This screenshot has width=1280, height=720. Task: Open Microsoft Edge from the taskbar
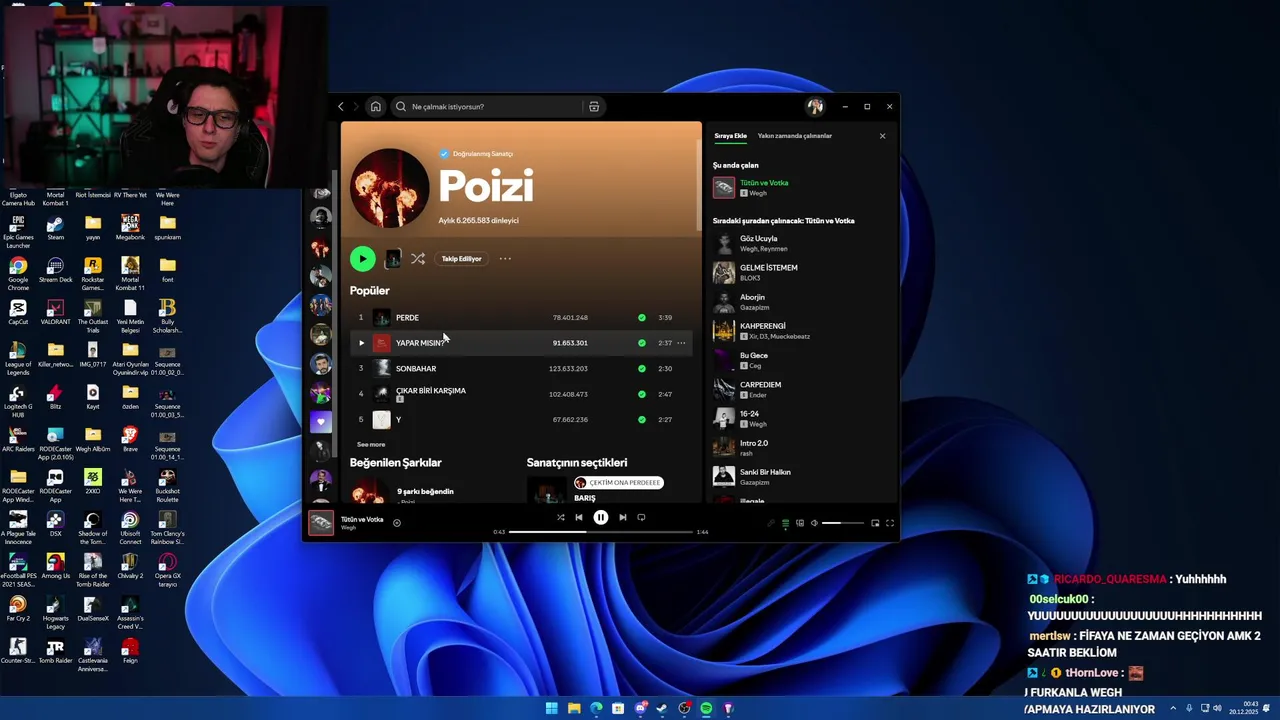[596, 708]
